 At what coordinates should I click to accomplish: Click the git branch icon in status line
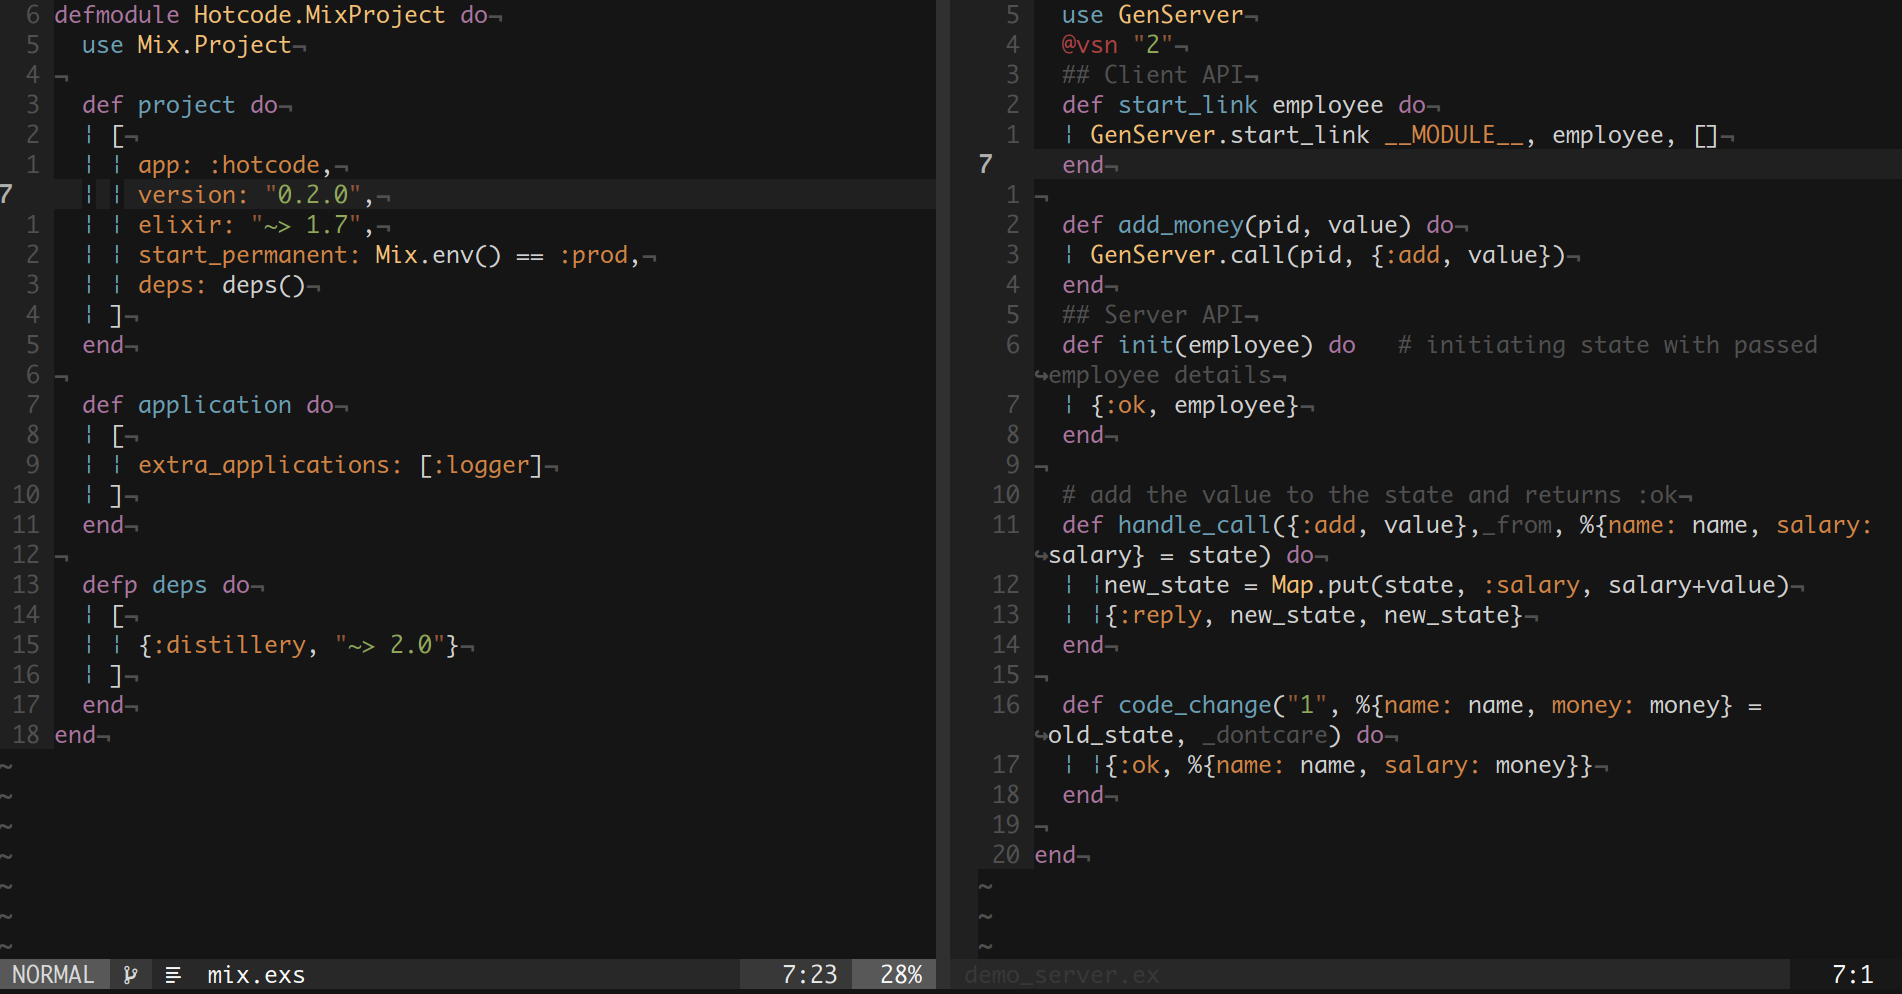click(130, 975)
